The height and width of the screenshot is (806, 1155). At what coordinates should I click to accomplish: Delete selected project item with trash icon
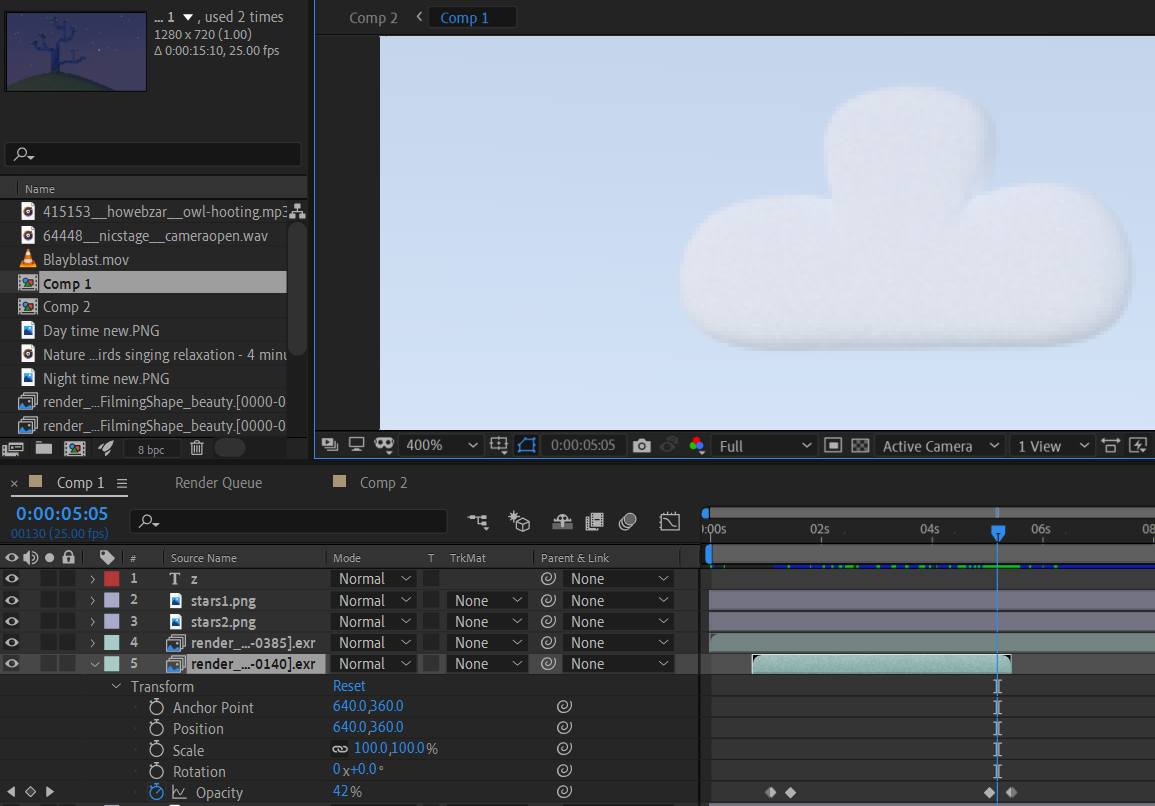point(197,448)
